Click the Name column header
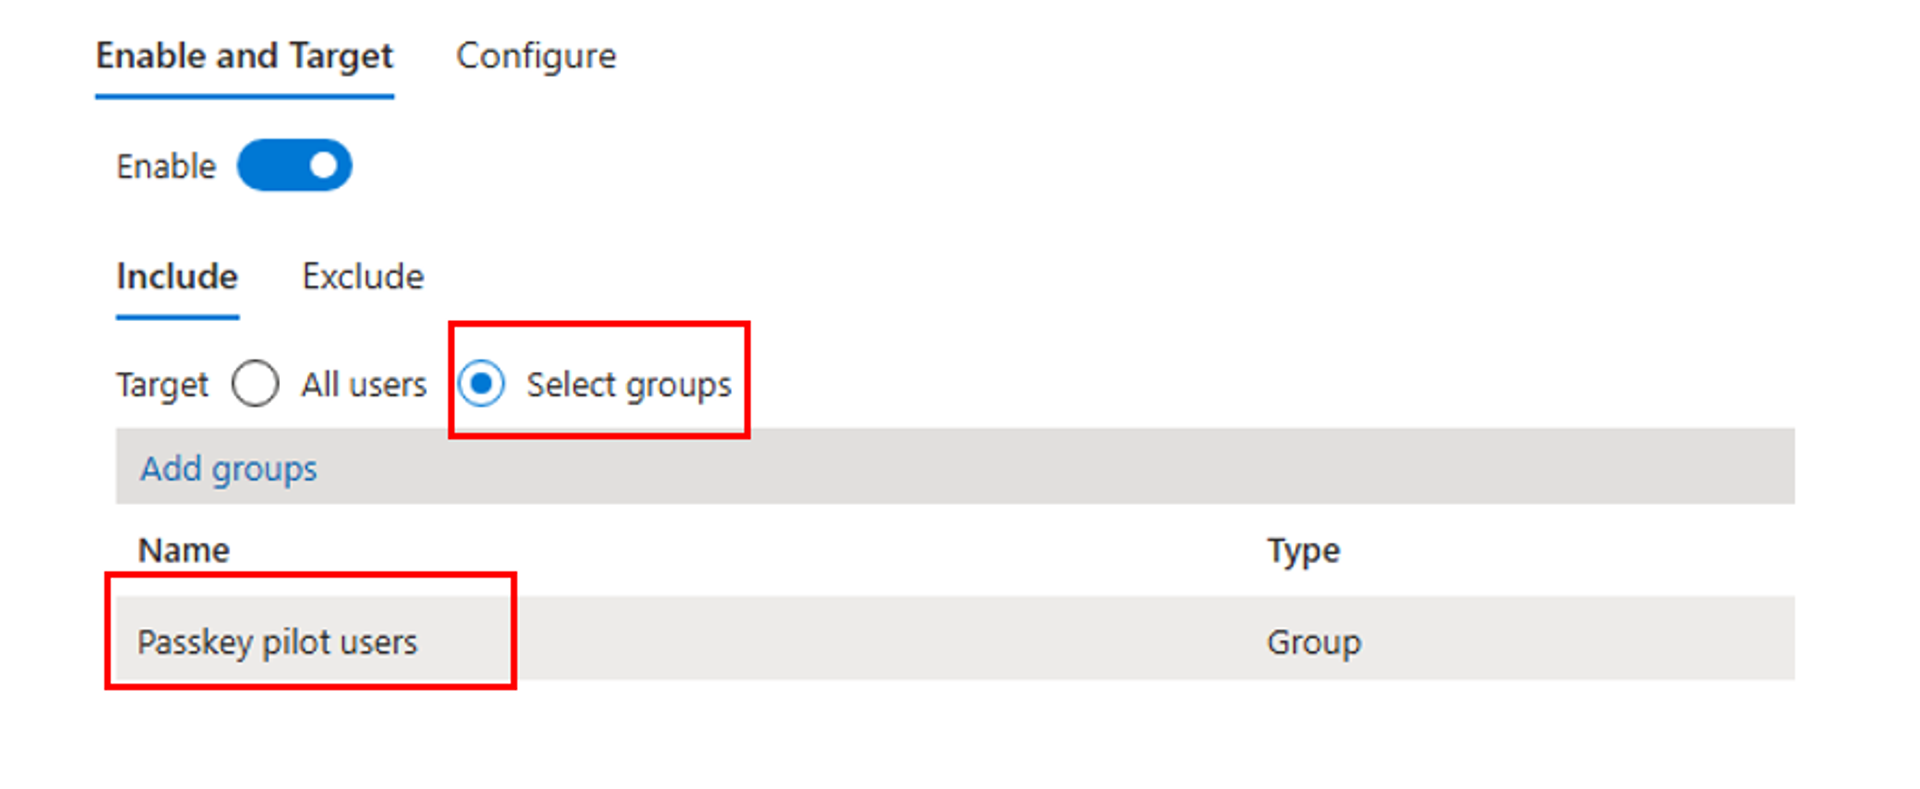Viewport: 1920px width, 789px height. (x=183, y=550)
